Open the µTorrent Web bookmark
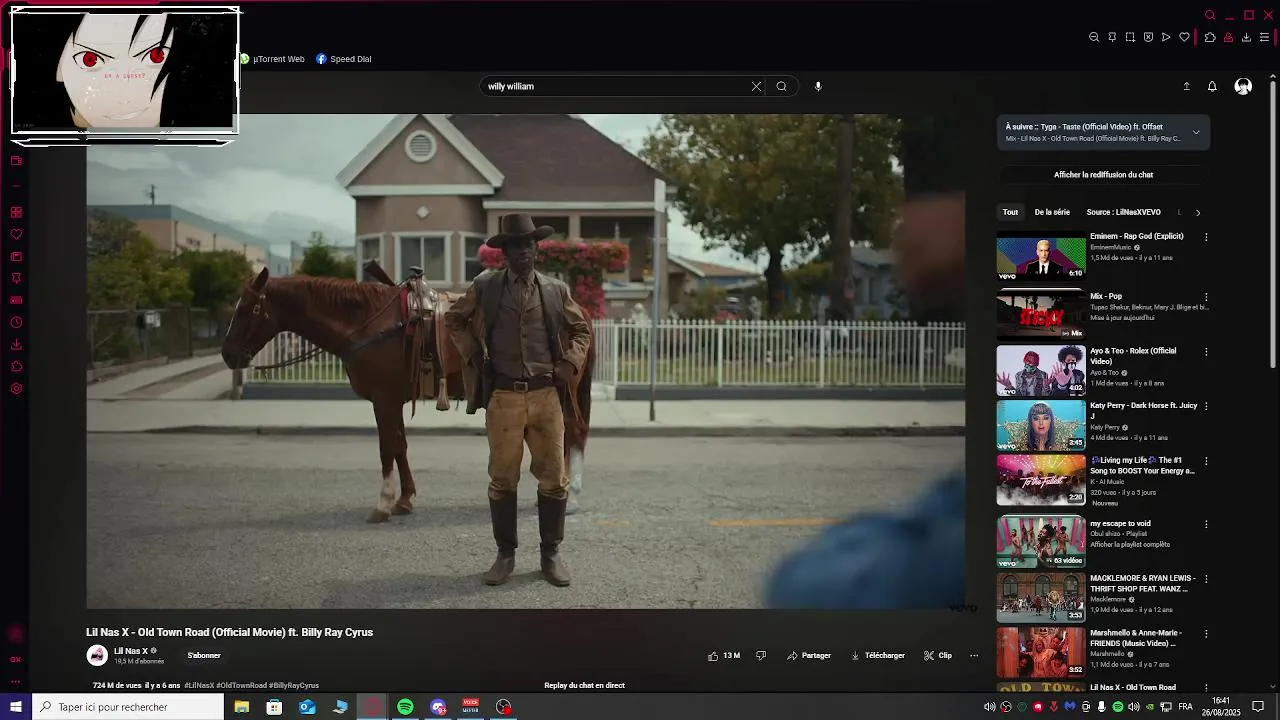1280x720 pixels. [x=272, y=59]
